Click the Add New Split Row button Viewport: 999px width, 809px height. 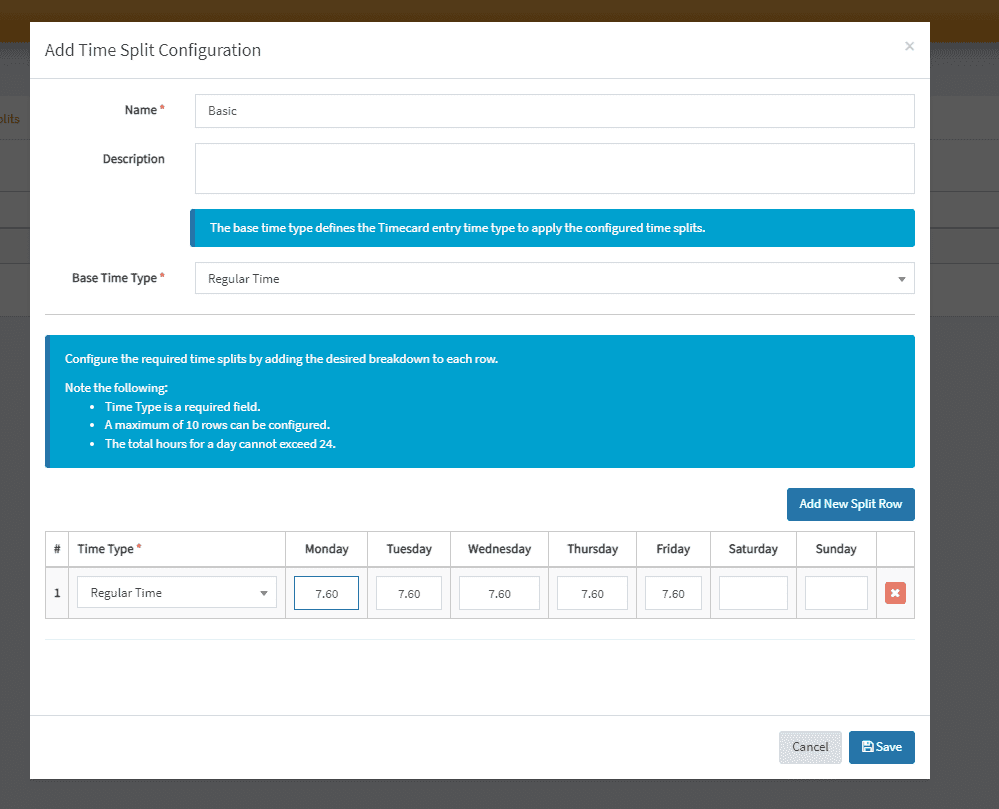click(x=850, y=504)
